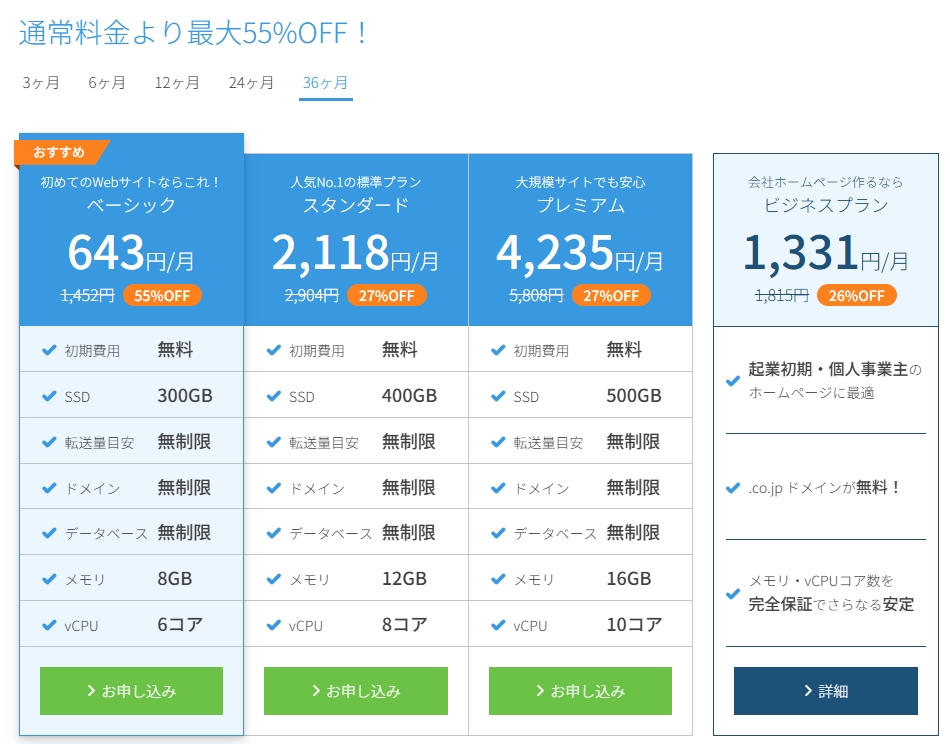Image resolution: width=950 pixels, height=744 pixels.
Task: Click the 55%OFF badge on ベーシック
Action: coord(163,295)
